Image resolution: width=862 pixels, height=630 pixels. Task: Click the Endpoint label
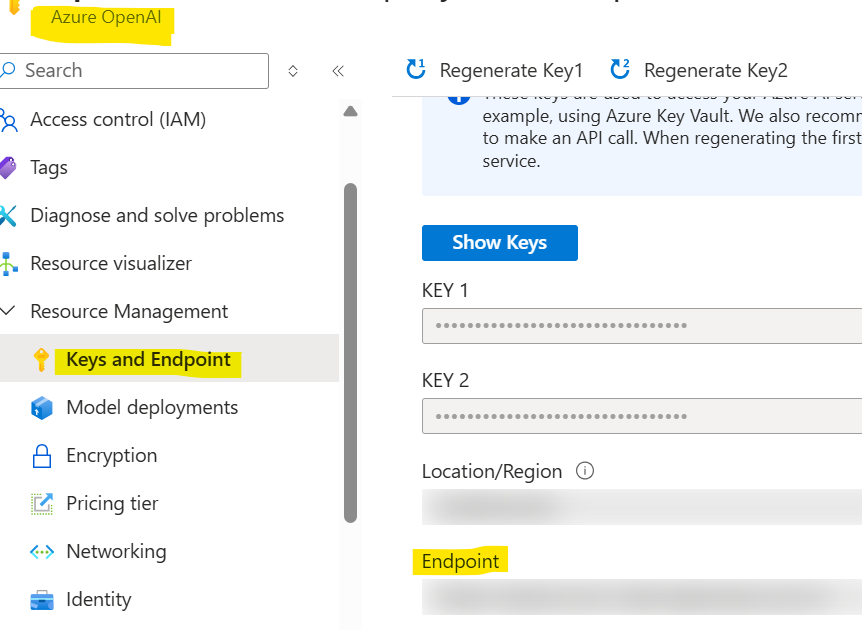point(460,561)
